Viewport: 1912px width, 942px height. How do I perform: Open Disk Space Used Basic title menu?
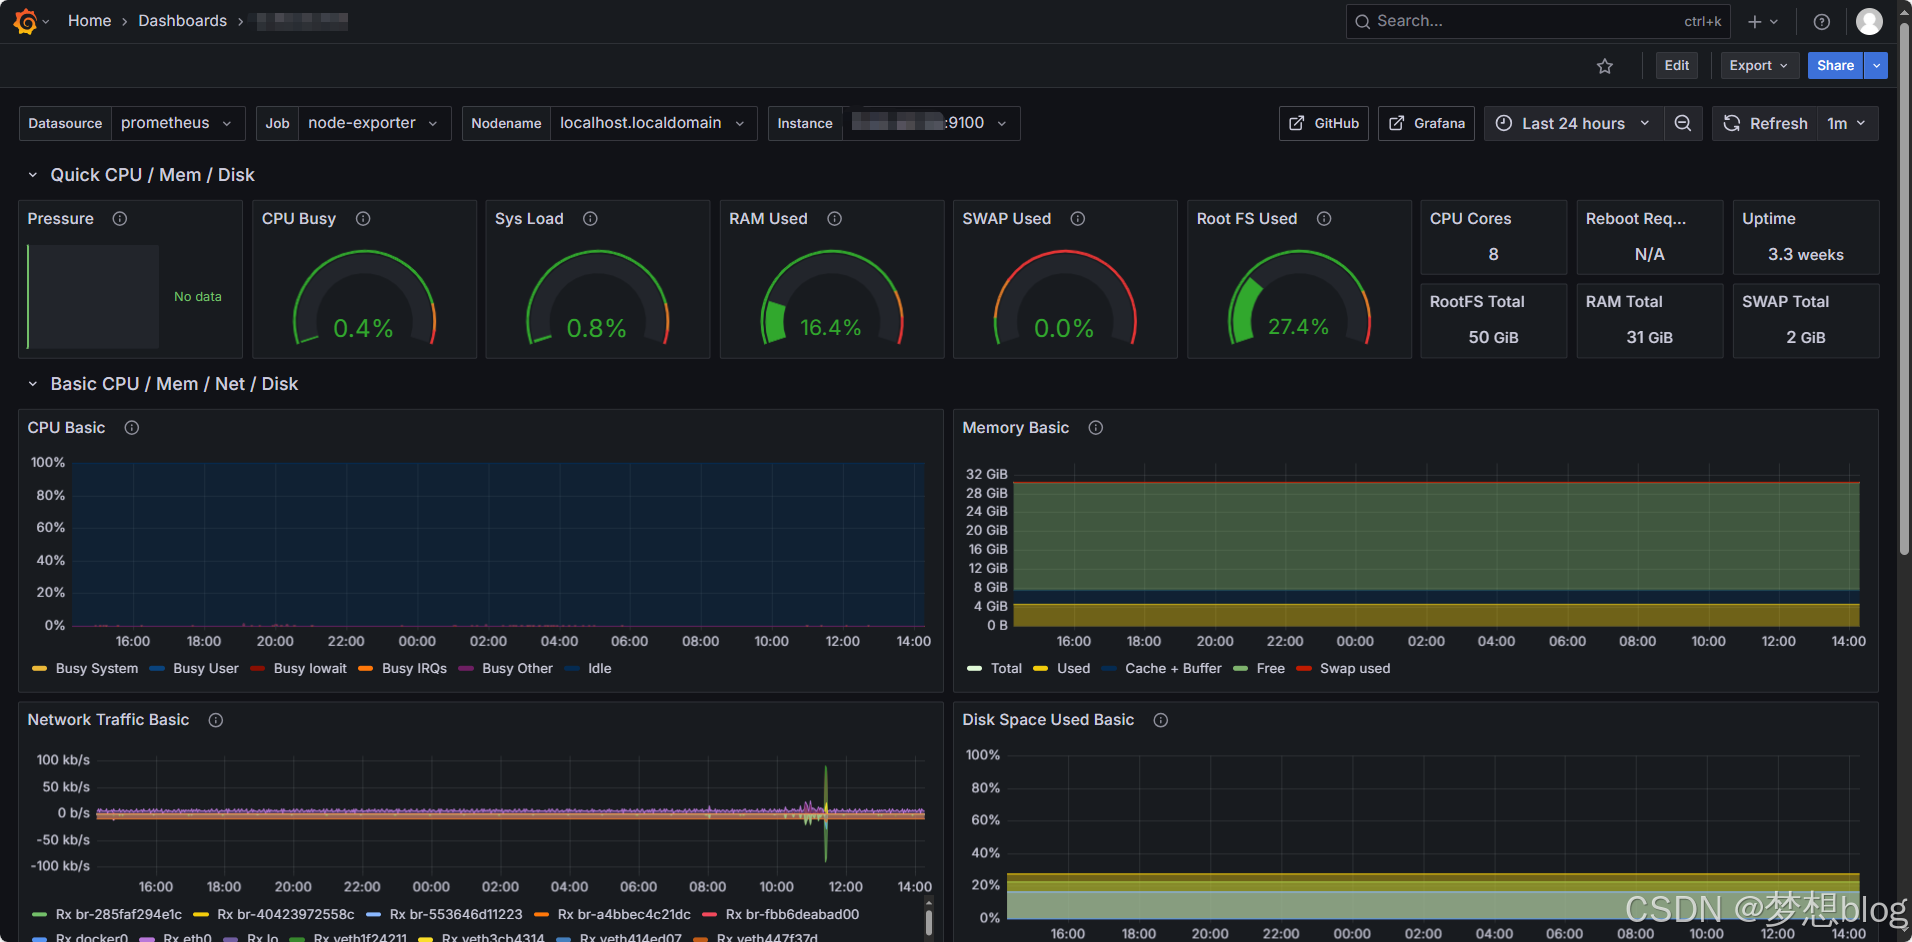pyautogui.click(x=1048, y=719)
